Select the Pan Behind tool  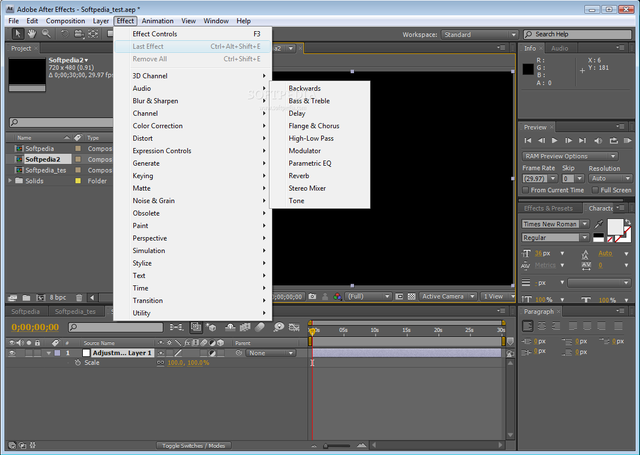point(93,34)
